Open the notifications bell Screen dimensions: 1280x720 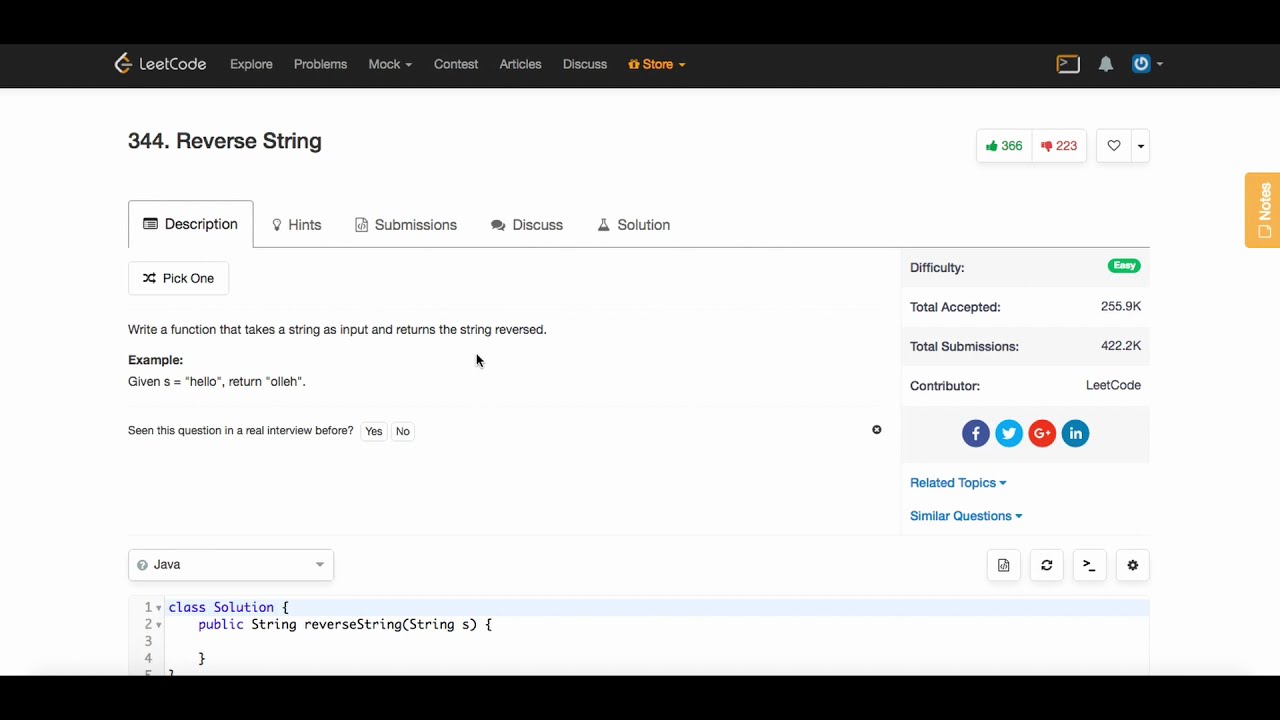point(1106,64)
